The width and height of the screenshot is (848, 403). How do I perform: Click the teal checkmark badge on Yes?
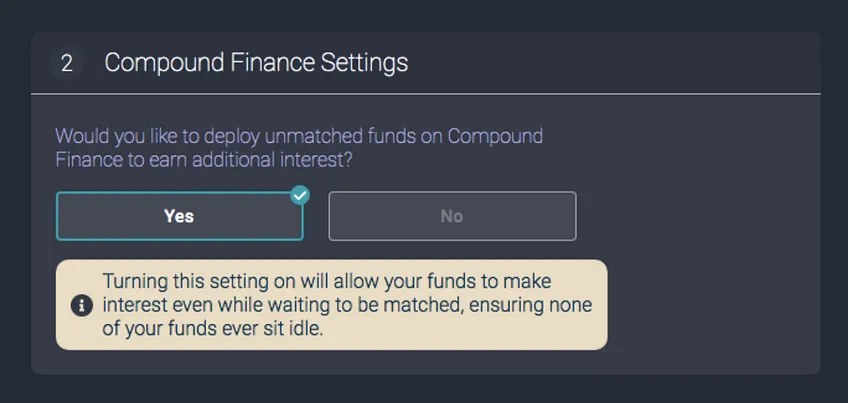point(300,195)
